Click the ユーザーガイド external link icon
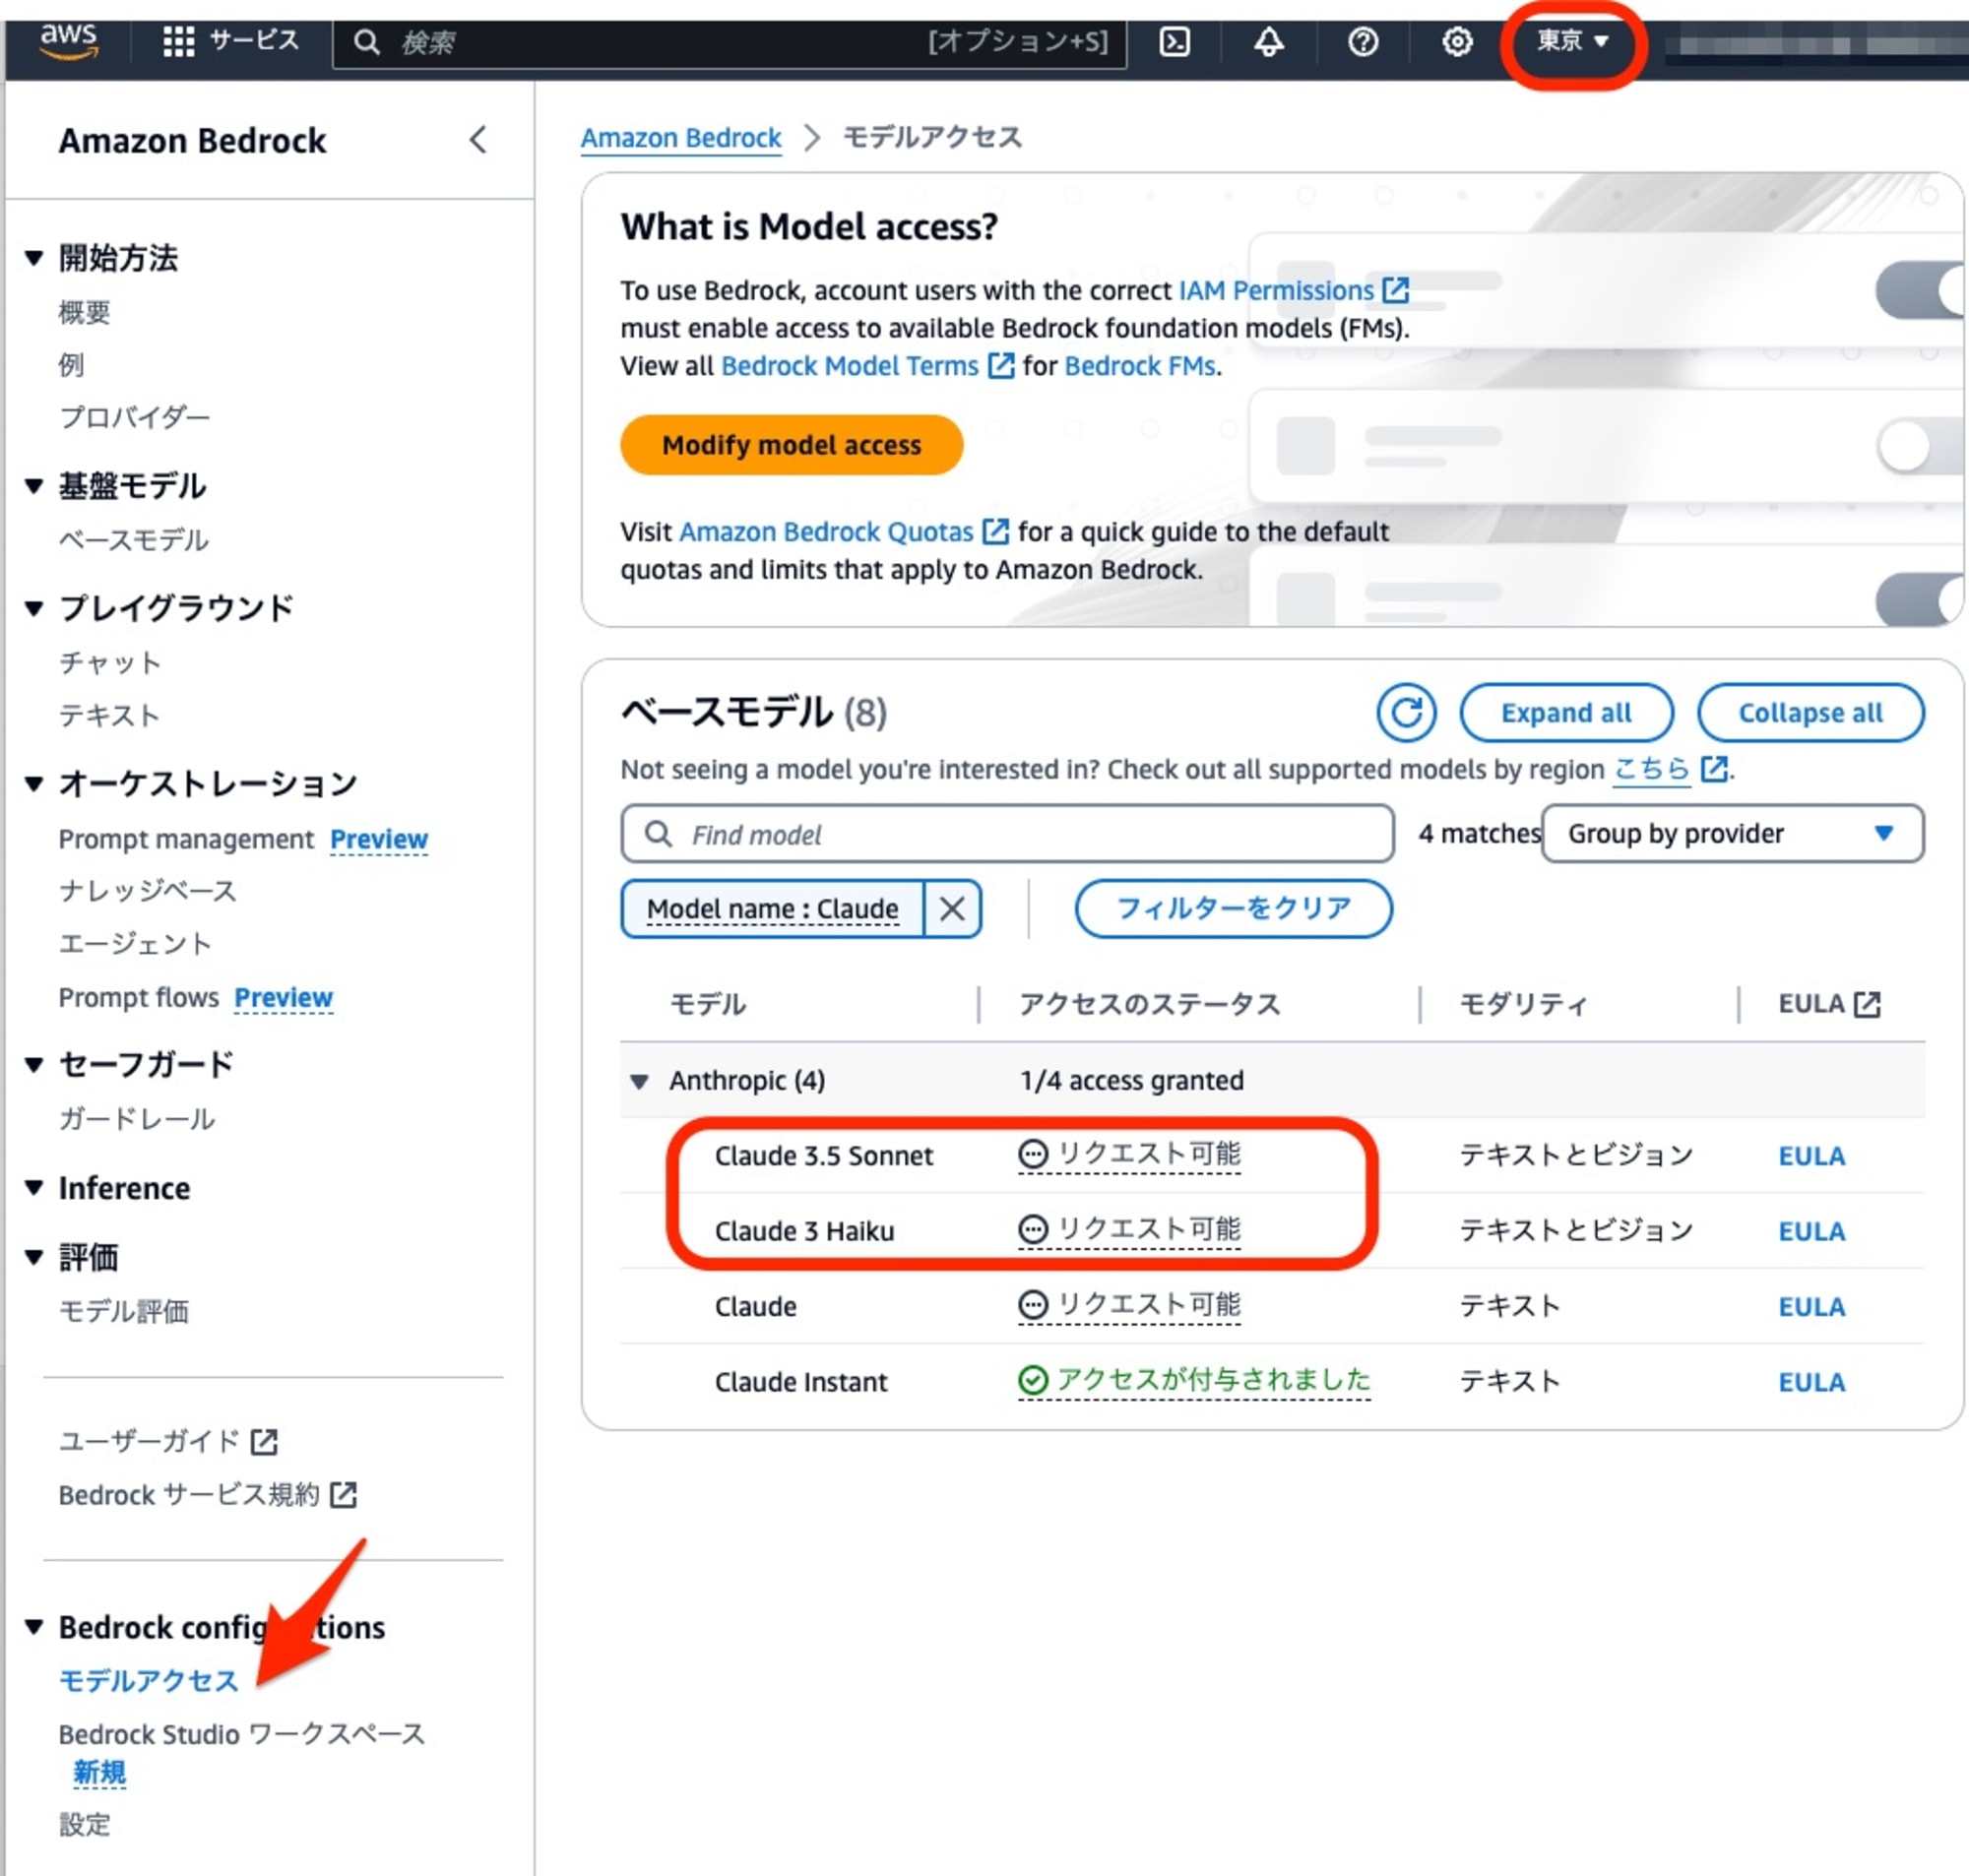1969x1876 pixels. pyautogui.click(x=264, y=1441)
